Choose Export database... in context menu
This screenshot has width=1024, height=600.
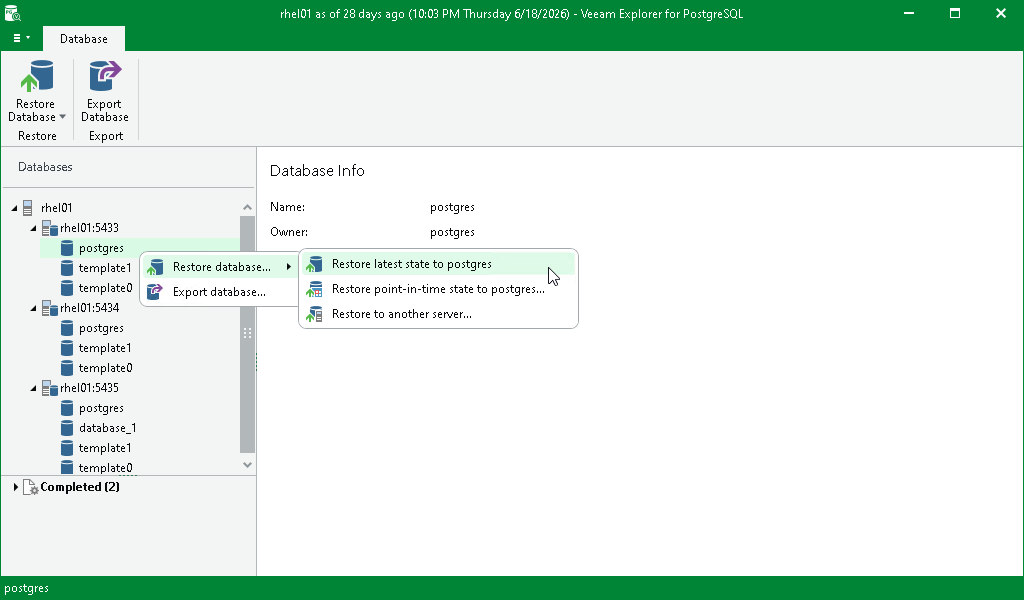pos(219,292)
